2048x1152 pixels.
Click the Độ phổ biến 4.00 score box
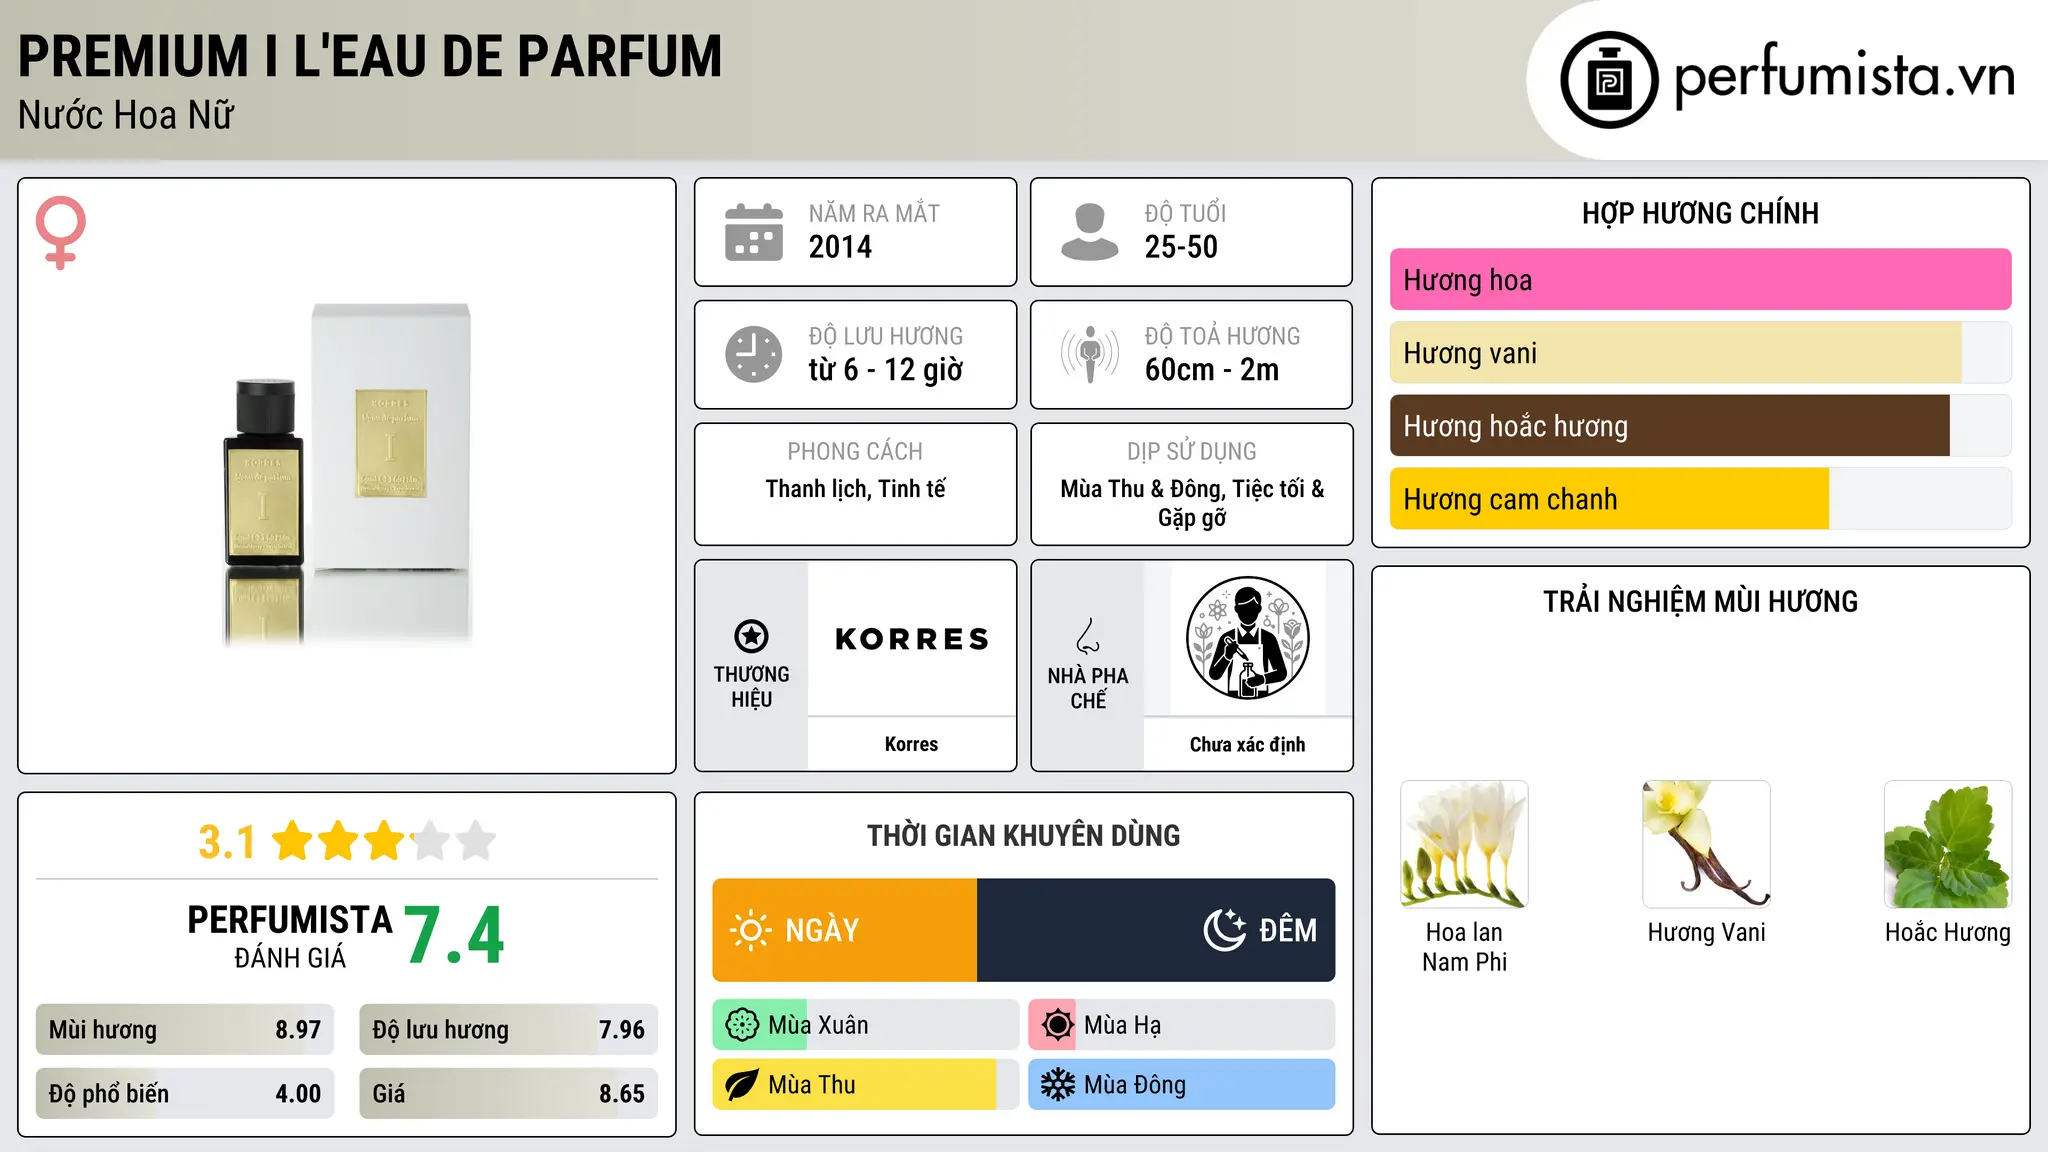point(185,1094)
